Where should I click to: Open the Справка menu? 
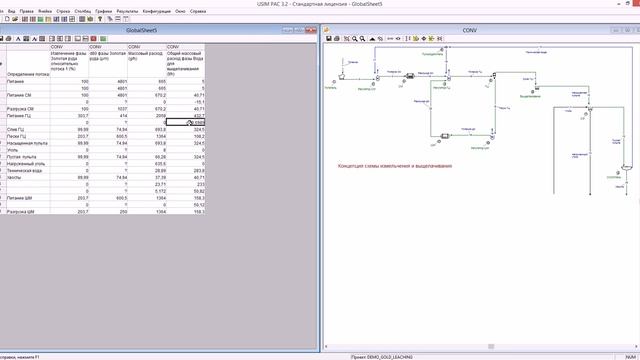point(198,11)
